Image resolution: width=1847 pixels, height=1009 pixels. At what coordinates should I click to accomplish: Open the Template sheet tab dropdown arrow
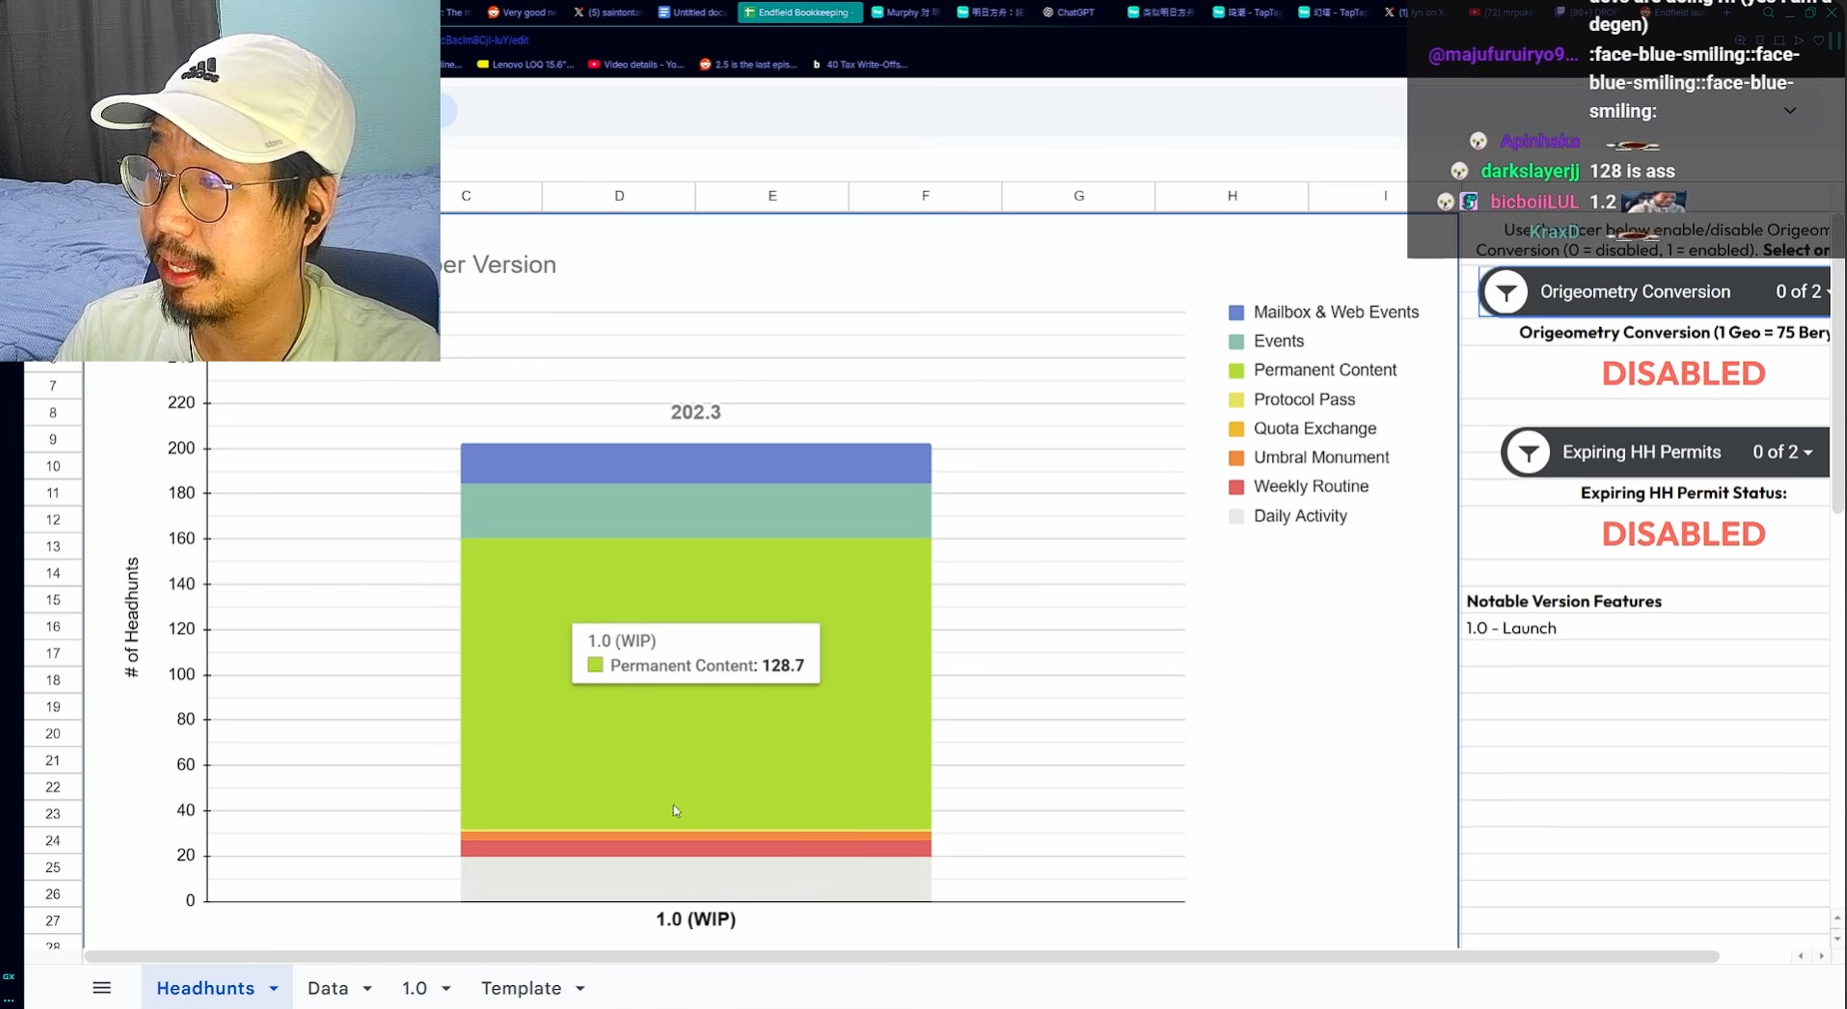[580, 989]
